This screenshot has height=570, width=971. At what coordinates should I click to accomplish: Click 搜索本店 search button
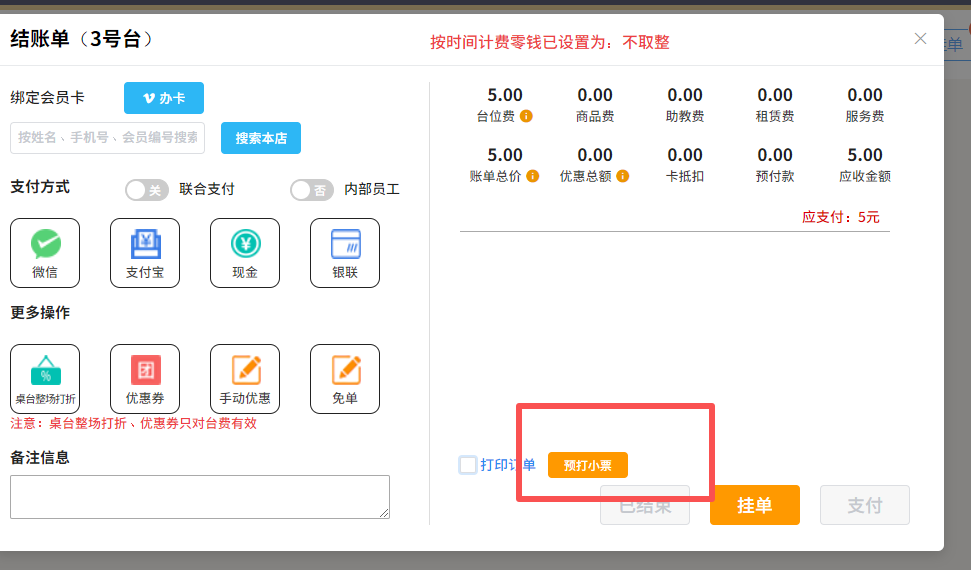261,138
